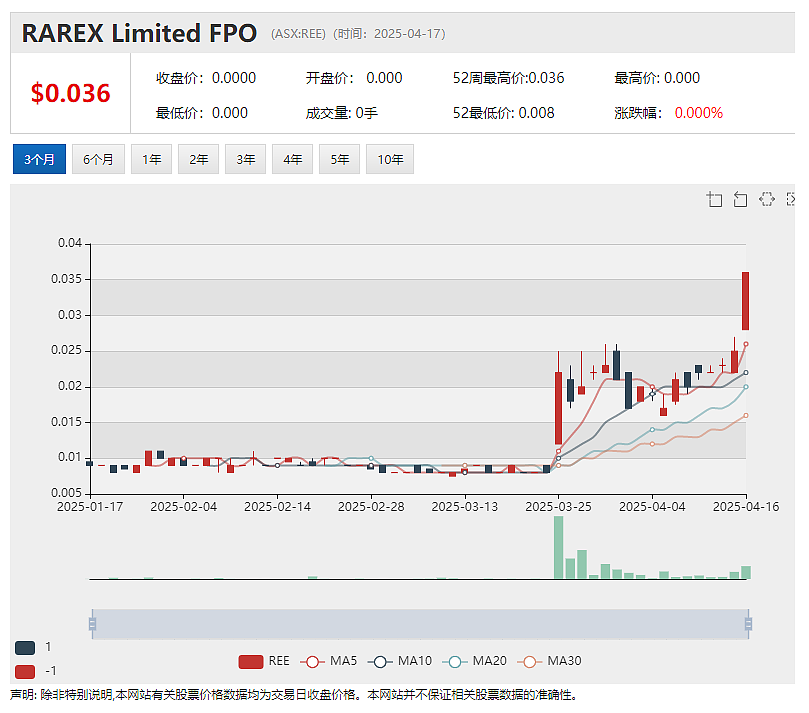Click the 2025-03-25 x-axis label
This screenshot has width=809, height=713.
[558, 507]
